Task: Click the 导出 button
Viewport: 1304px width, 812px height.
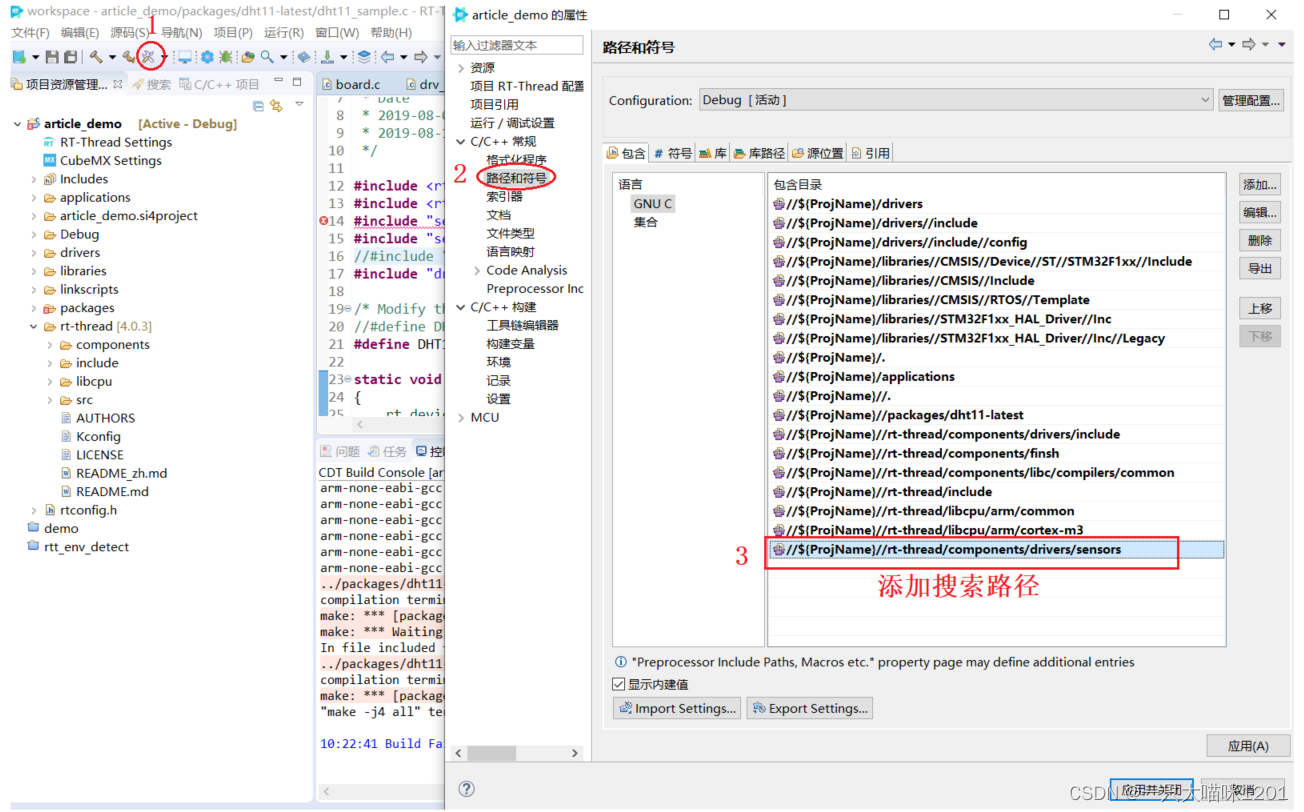Action: pos(1260,268)
